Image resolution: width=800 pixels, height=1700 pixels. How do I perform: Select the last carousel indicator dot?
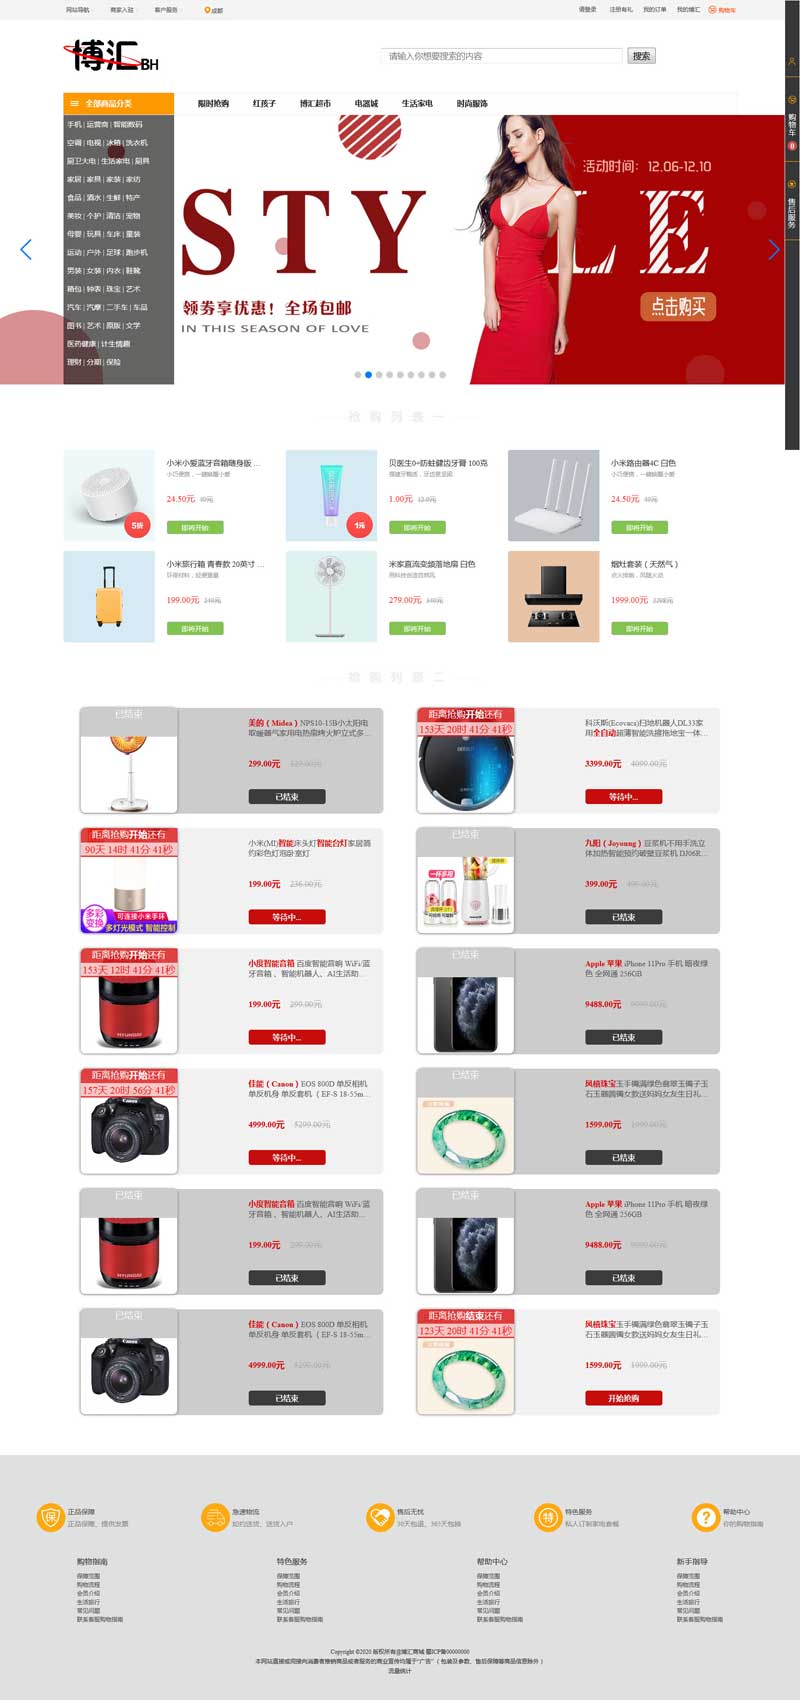pyautogui.click(x=443, y=375)
